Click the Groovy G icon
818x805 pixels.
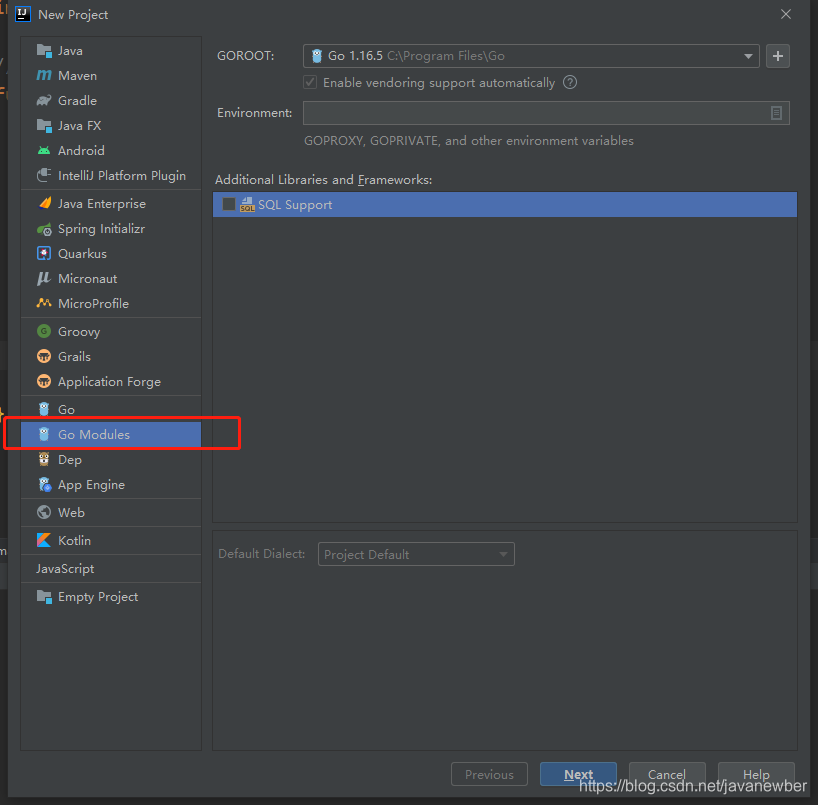click(44, 331)
